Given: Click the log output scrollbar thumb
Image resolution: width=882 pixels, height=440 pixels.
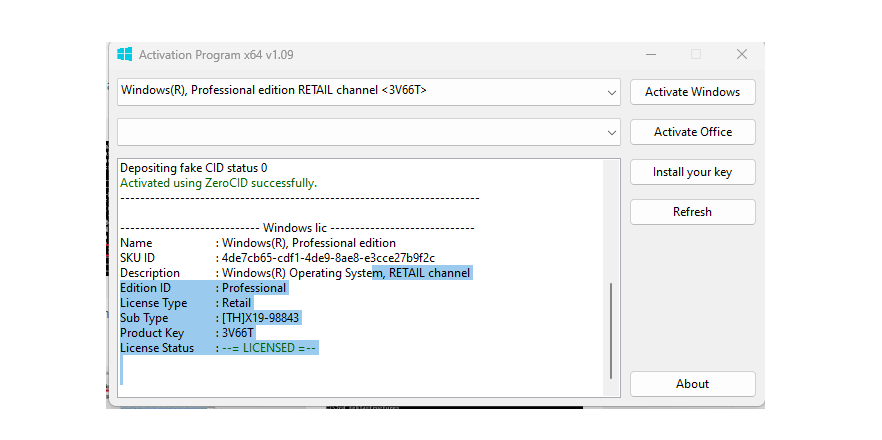Looking at the screenshot, I should (x=610, y=331).
